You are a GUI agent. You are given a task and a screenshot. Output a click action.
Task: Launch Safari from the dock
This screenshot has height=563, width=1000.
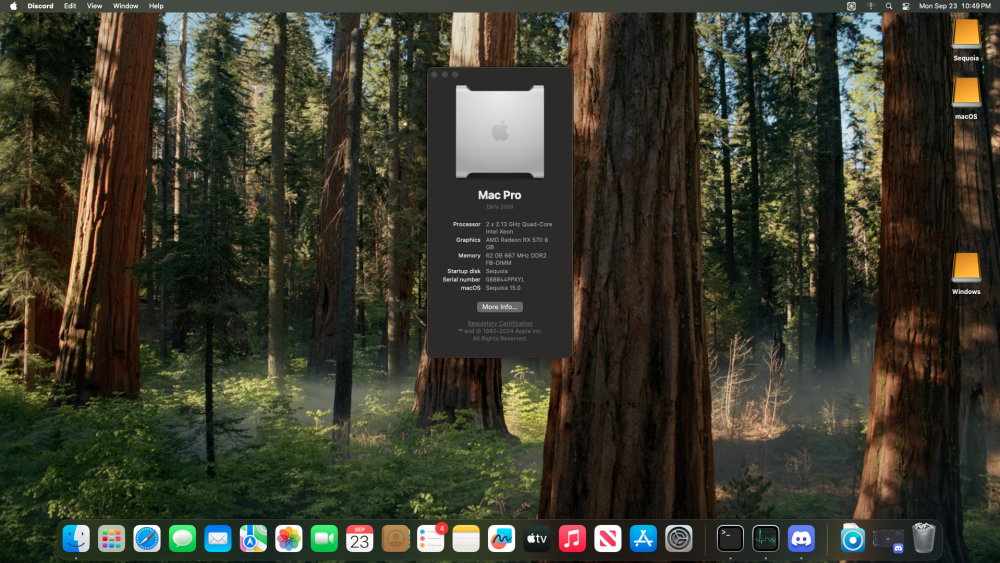pyautogui.click(x=147, y=539)
